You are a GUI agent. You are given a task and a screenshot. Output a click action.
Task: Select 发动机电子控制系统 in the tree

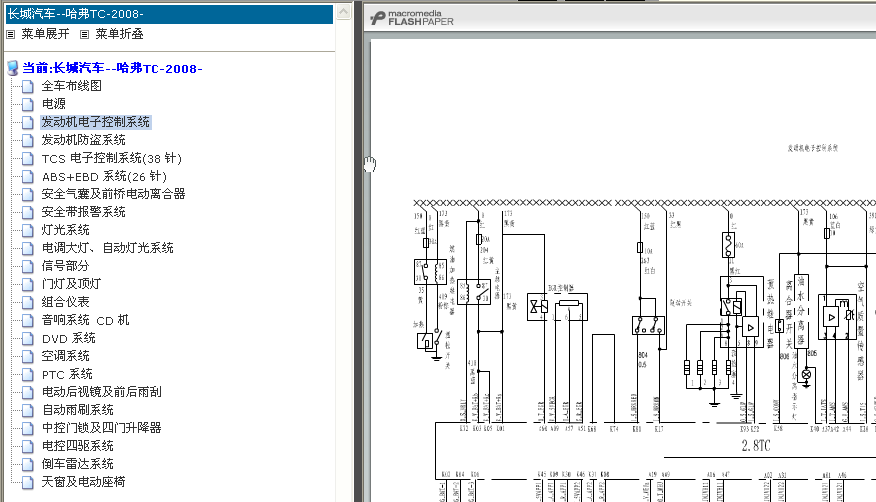pos(96,122)
